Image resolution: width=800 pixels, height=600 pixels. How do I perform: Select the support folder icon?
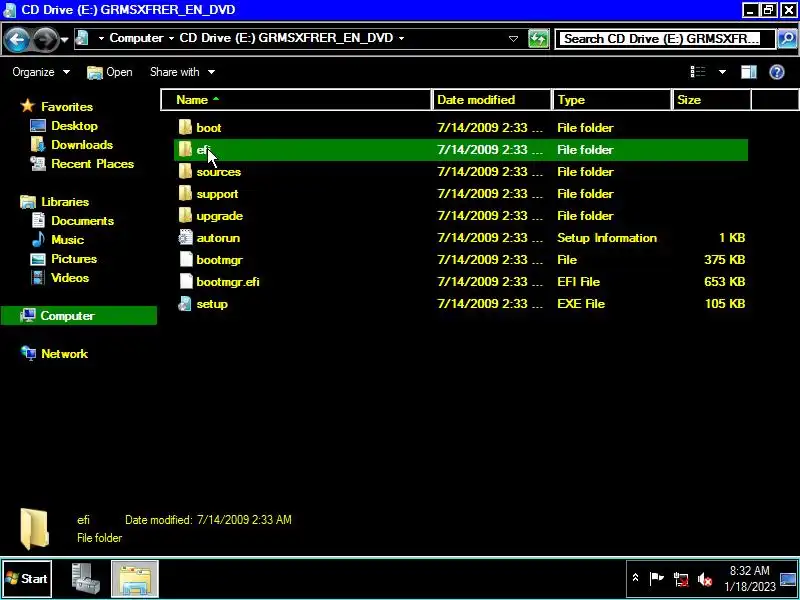point(186,193)
